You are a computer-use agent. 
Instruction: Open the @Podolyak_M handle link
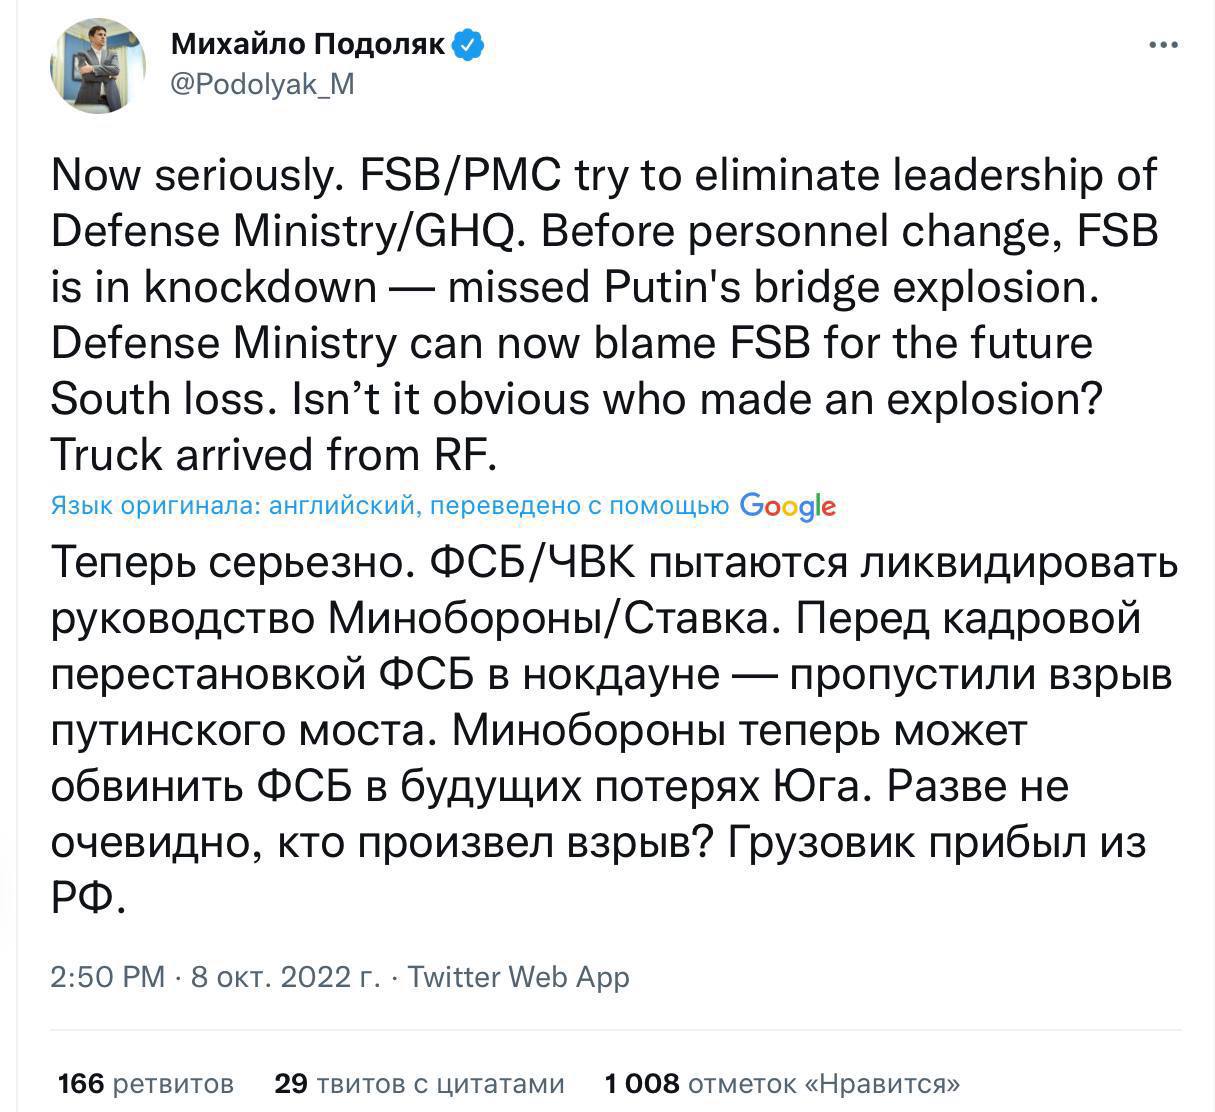click(x=262, y=84)
